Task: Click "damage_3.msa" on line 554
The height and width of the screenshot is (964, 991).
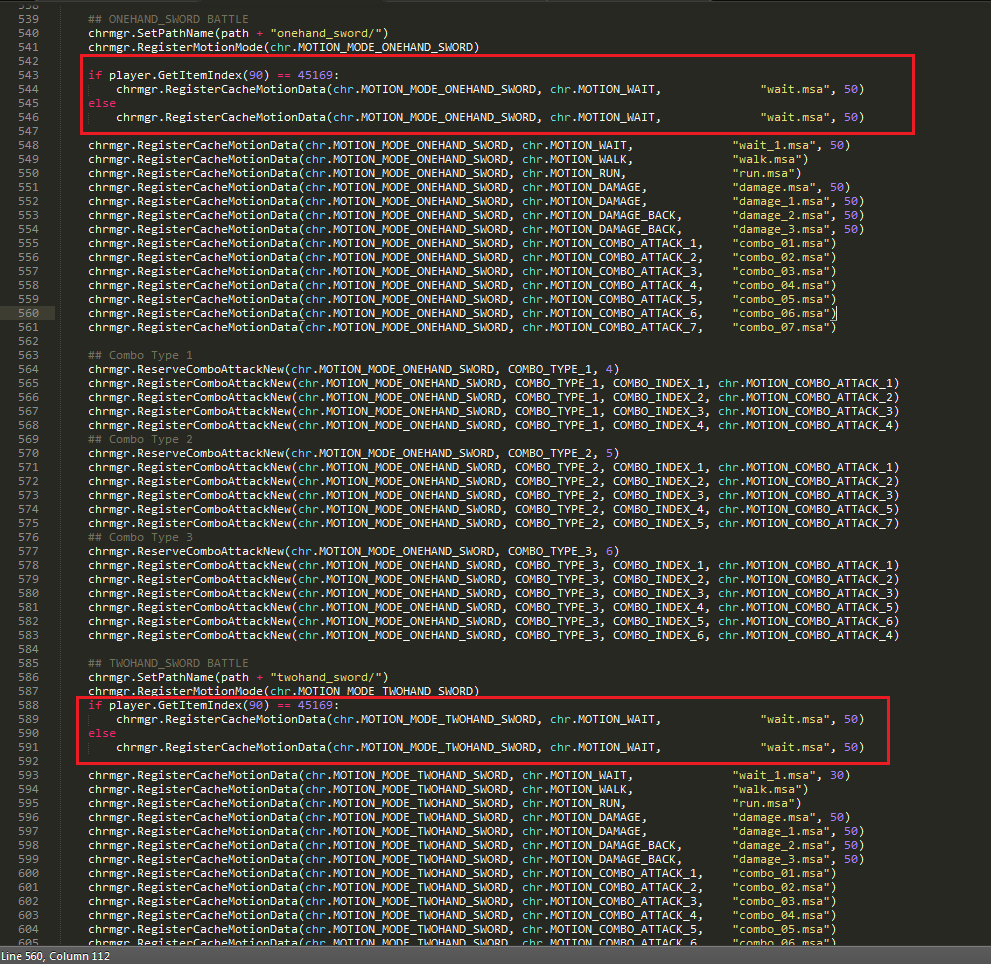Action: click(x=781, y=229)
